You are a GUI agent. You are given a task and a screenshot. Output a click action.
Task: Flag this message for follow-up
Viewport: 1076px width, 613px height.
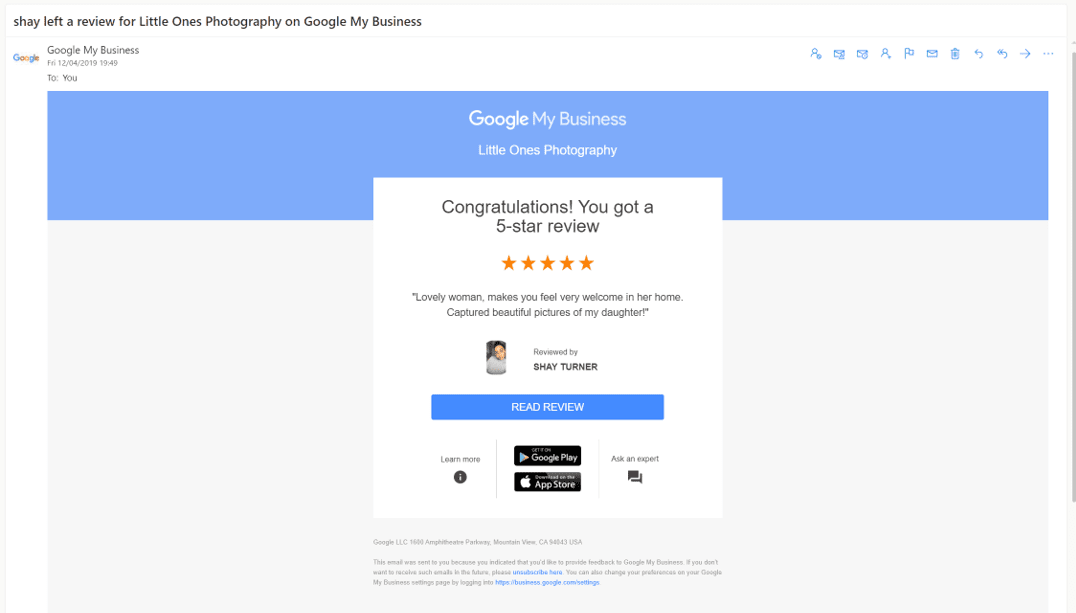(909, 54)
